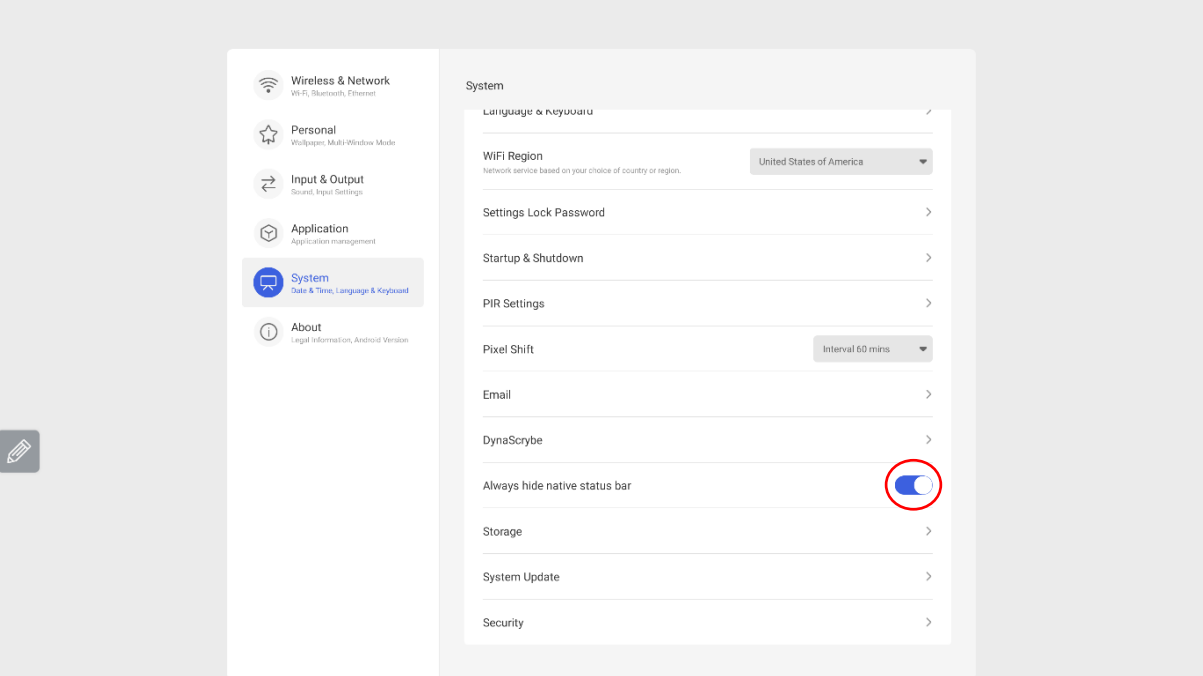
Task: Click the chevron on PIR Settings row
Action: (x=928, y=303)
